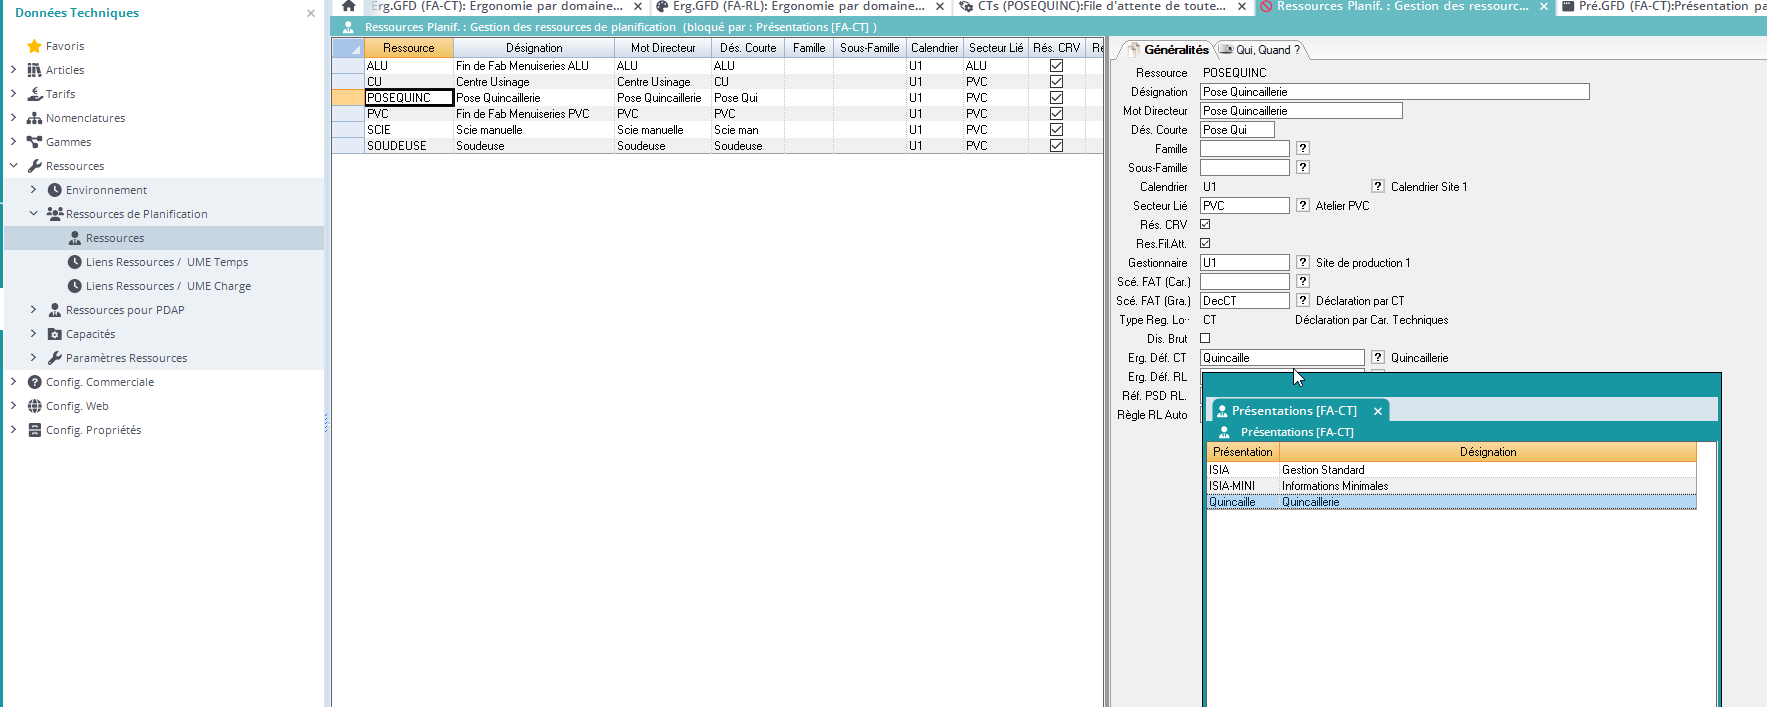
Task: Click the Favoris star icon
Action: click(34, 46)
